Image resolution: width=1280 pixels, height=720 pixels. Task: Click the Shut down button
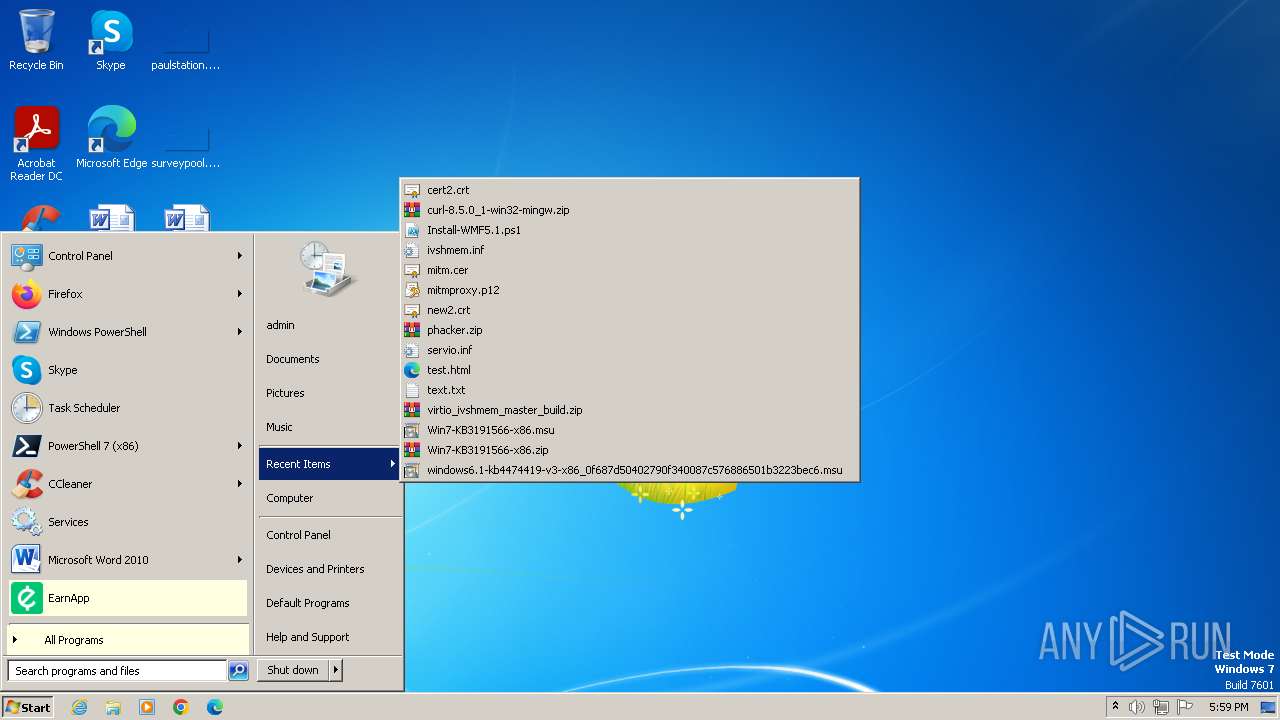pos(293,670)
